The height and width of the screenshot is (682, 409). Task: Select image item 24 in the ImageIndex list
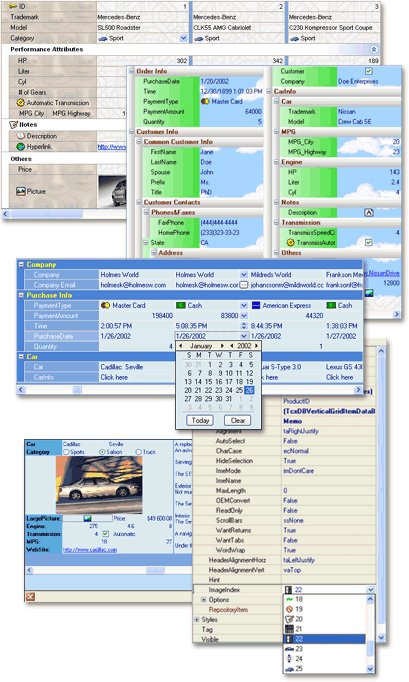324,659
